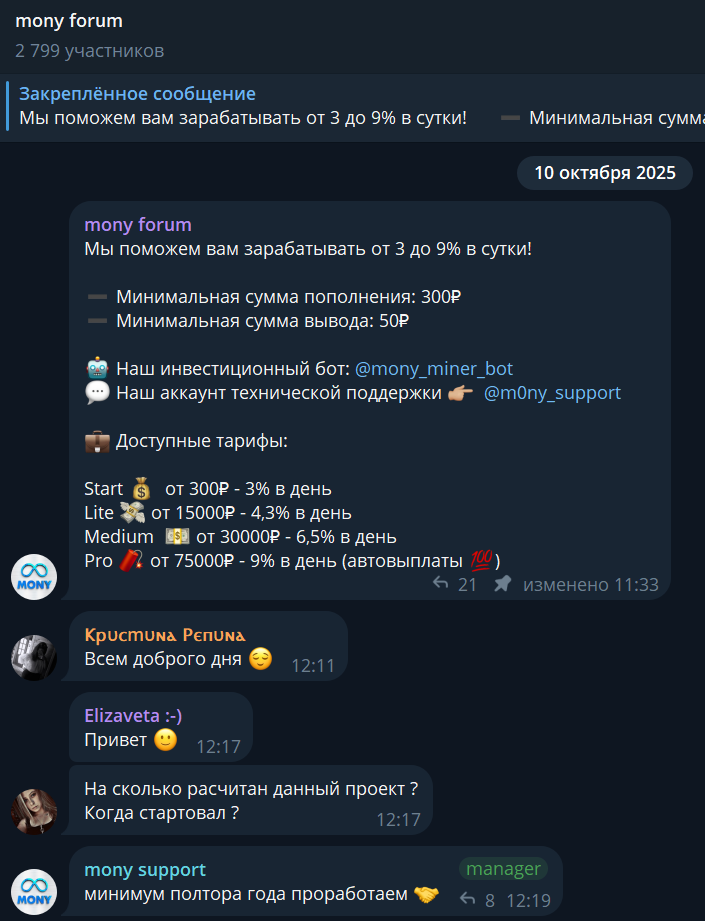Click the 100 emoji in Pro tariff line
705x921 pixels.
481,560
